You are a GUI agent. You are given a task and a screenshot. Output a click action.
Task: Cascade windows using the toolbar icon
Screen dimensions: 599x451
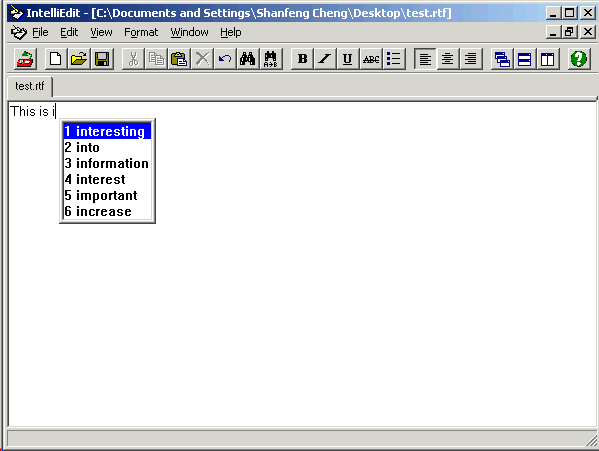coord(502,59)
